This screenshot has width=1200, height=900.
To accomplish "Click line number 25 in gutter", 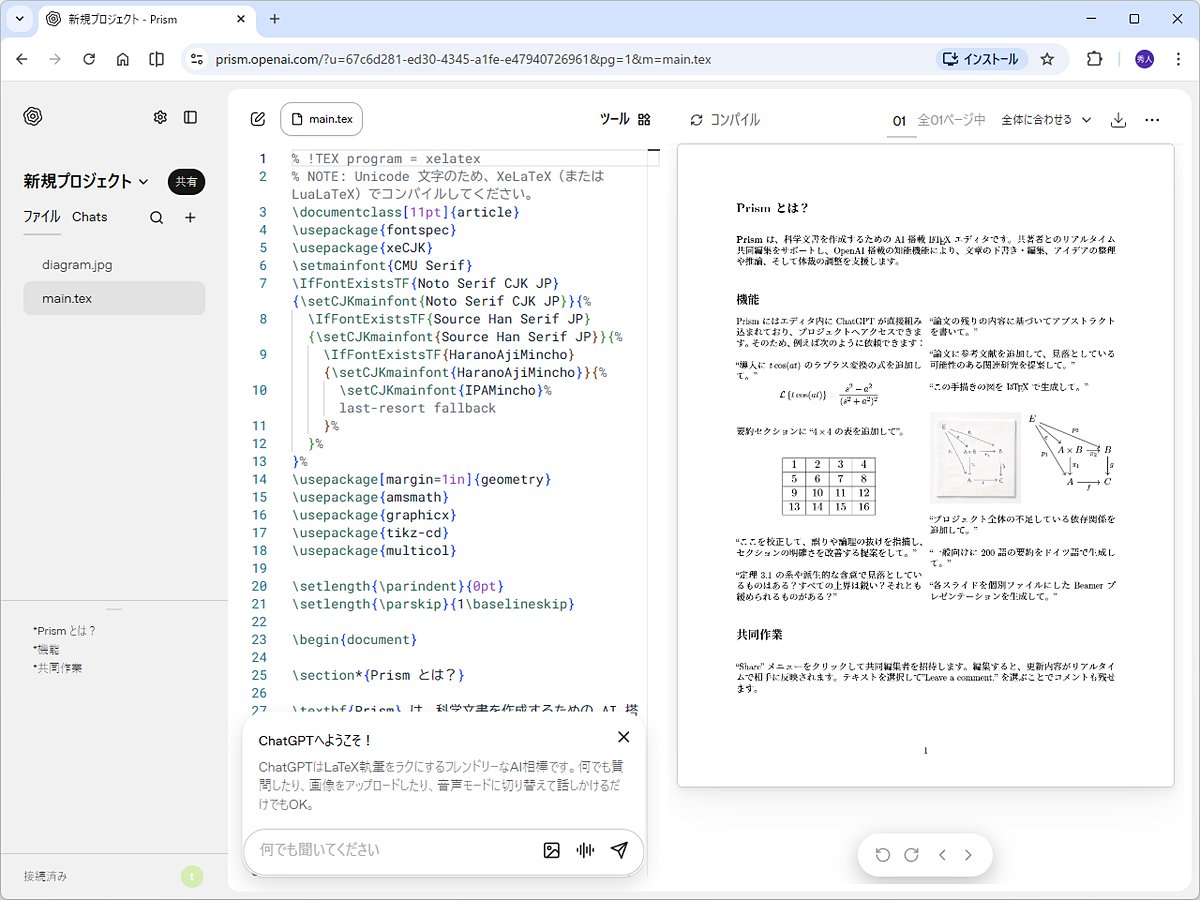I will click(260, 675).
